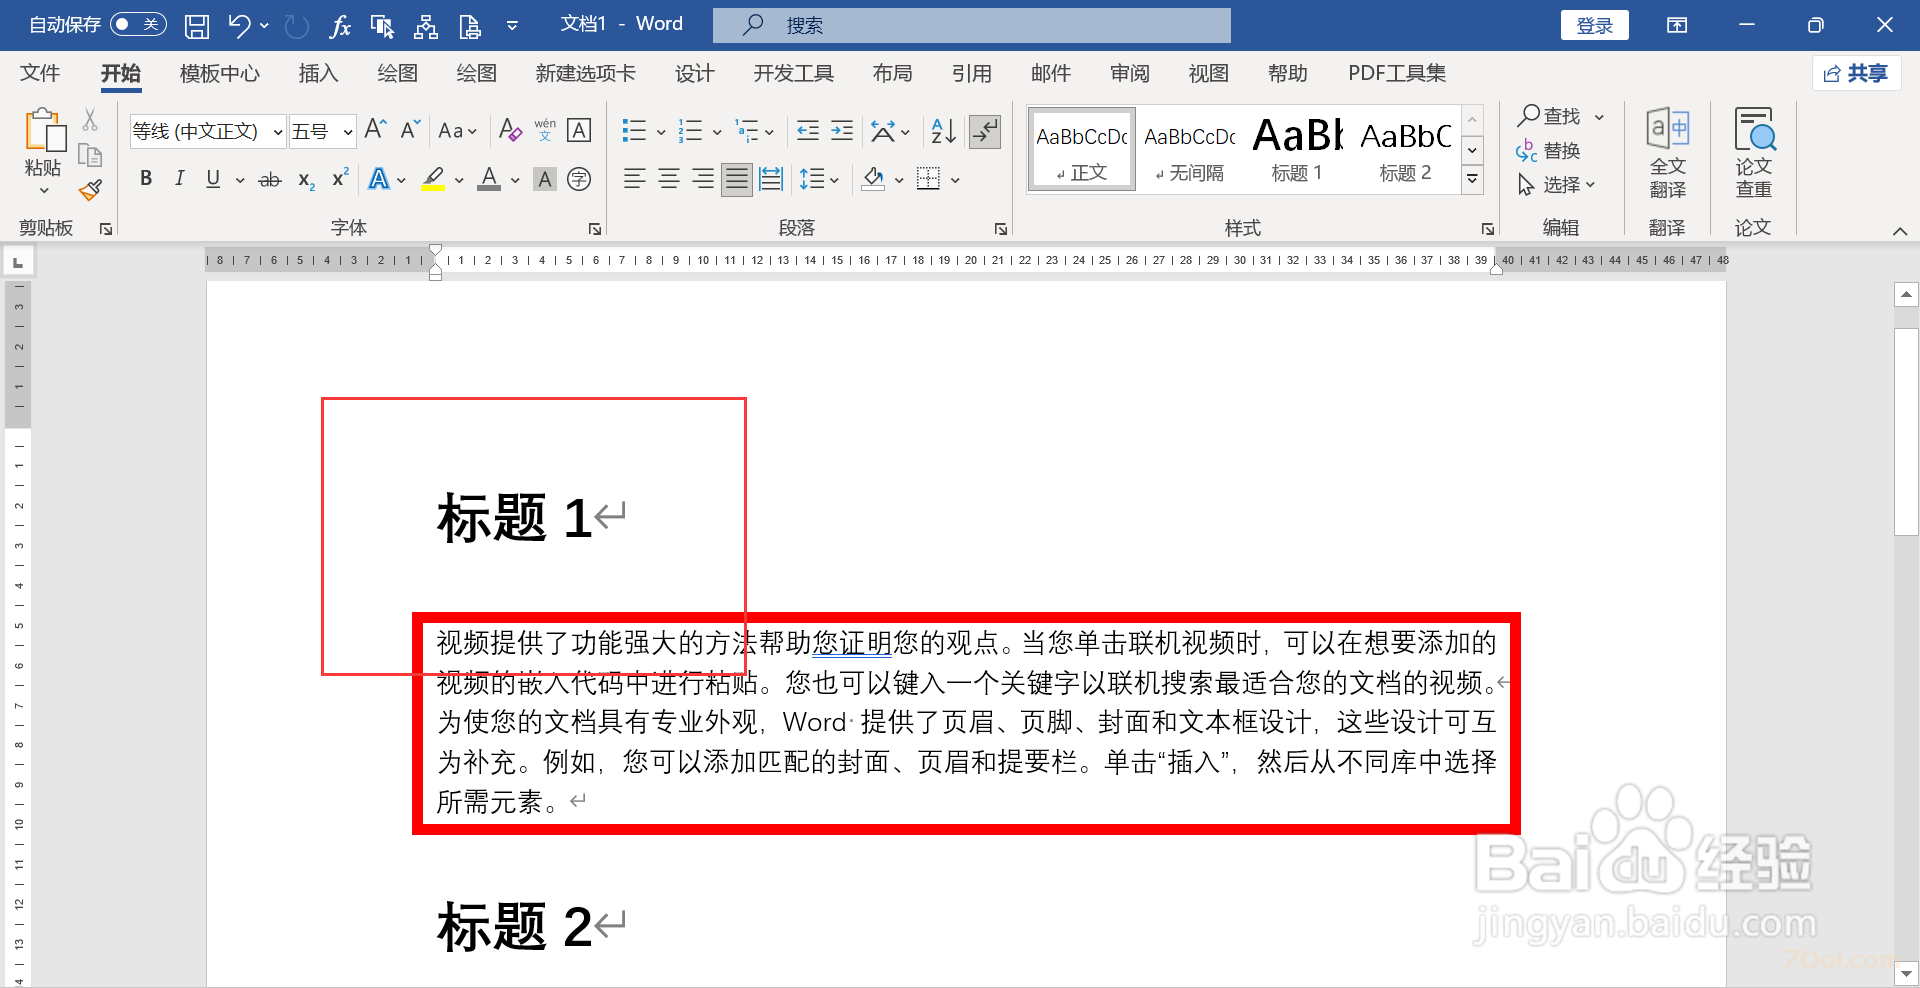
Task: Expand numbered list options arrow
Action: pyautogui.click(x=717, y=131)
